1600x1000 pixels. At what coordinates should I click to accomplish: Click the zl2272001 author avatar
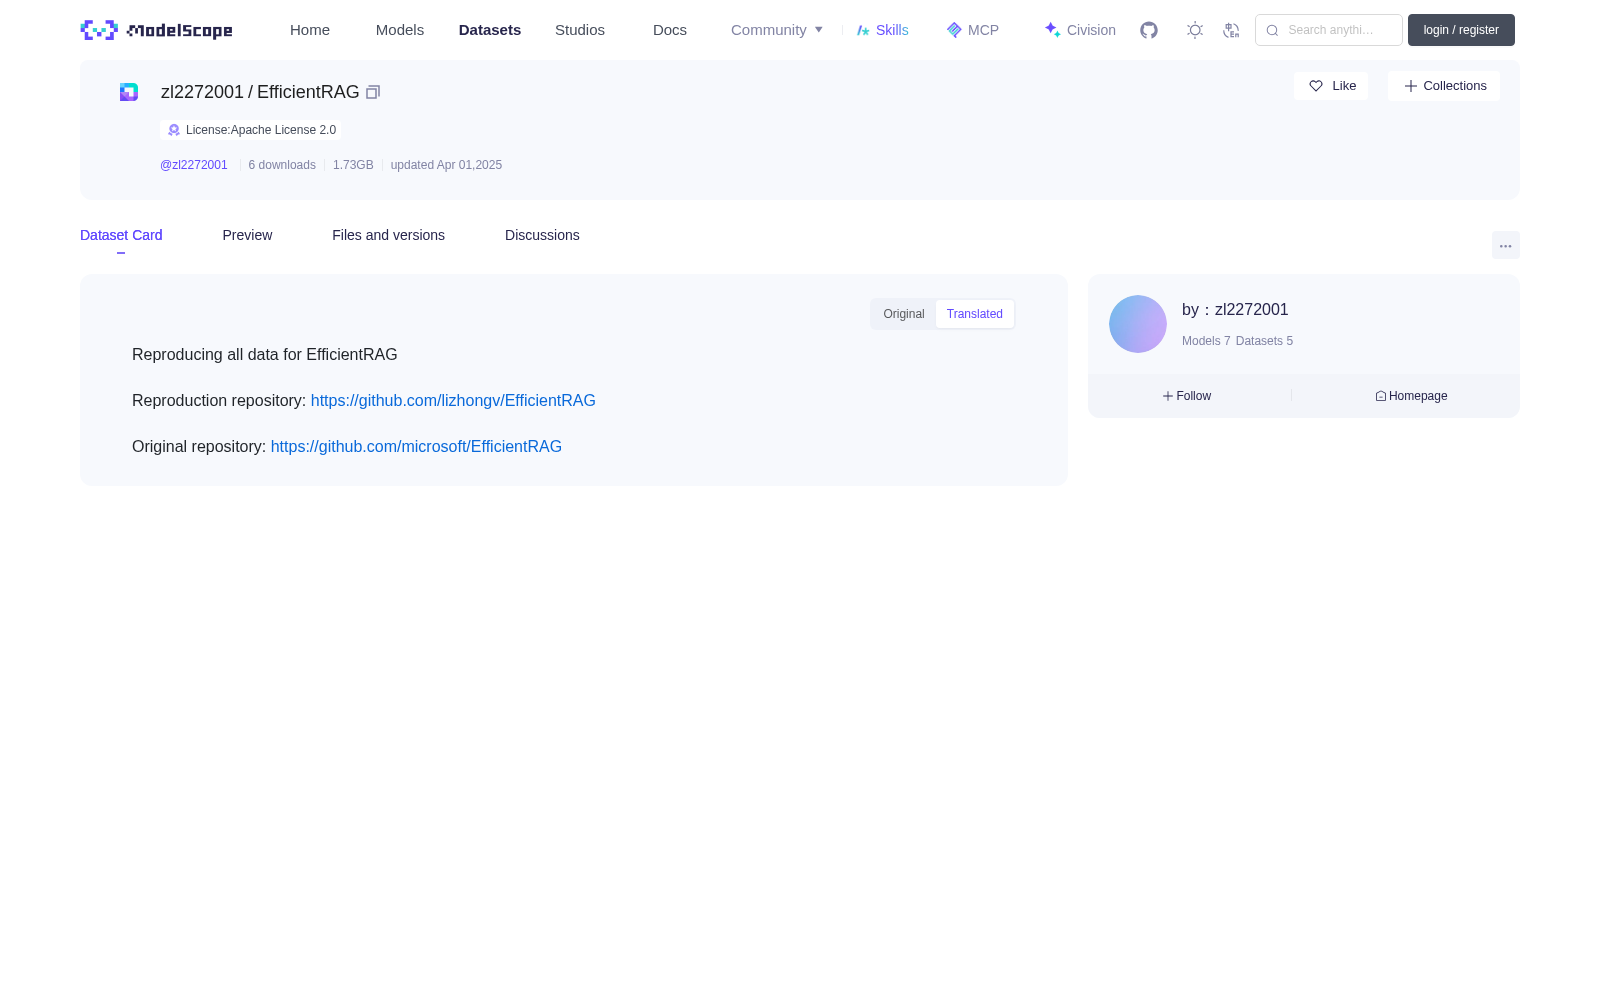1138,324
